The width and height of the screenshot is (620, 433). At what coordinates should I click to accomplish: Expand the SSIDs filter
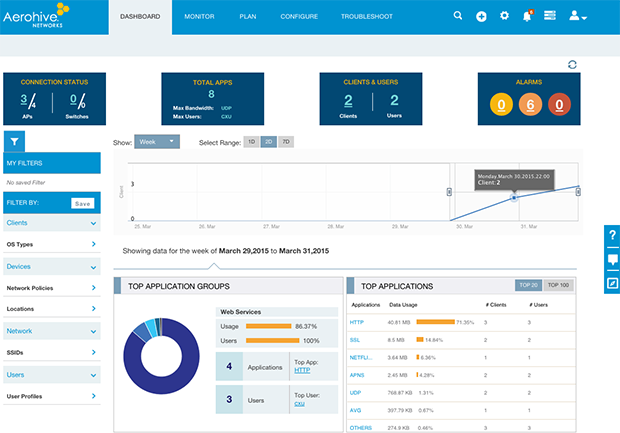pyautogui.click(x=50, y=352)
